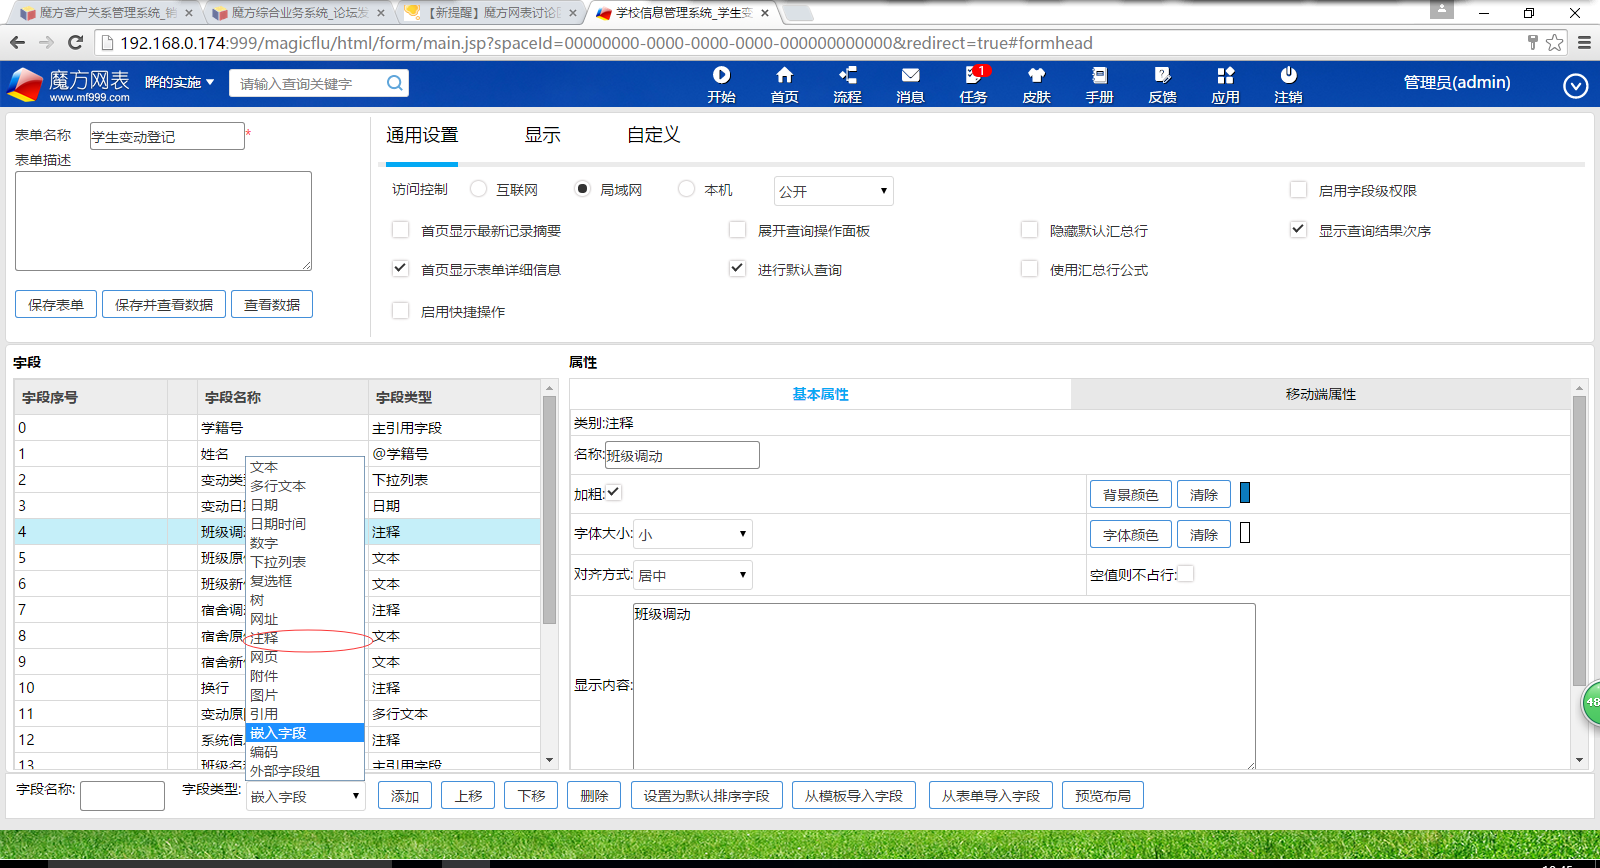Viewport: 1600px width, 868px height.
Task: Switch to 基本属性 tab
Action: (x=820, y=394)
